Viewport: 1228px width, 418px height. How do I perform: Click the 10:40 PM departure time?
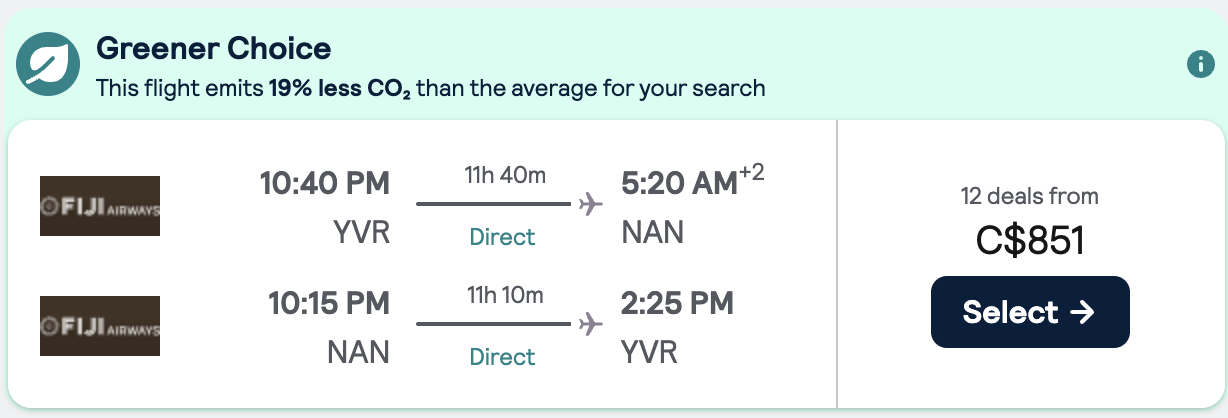tap(325, 184)
